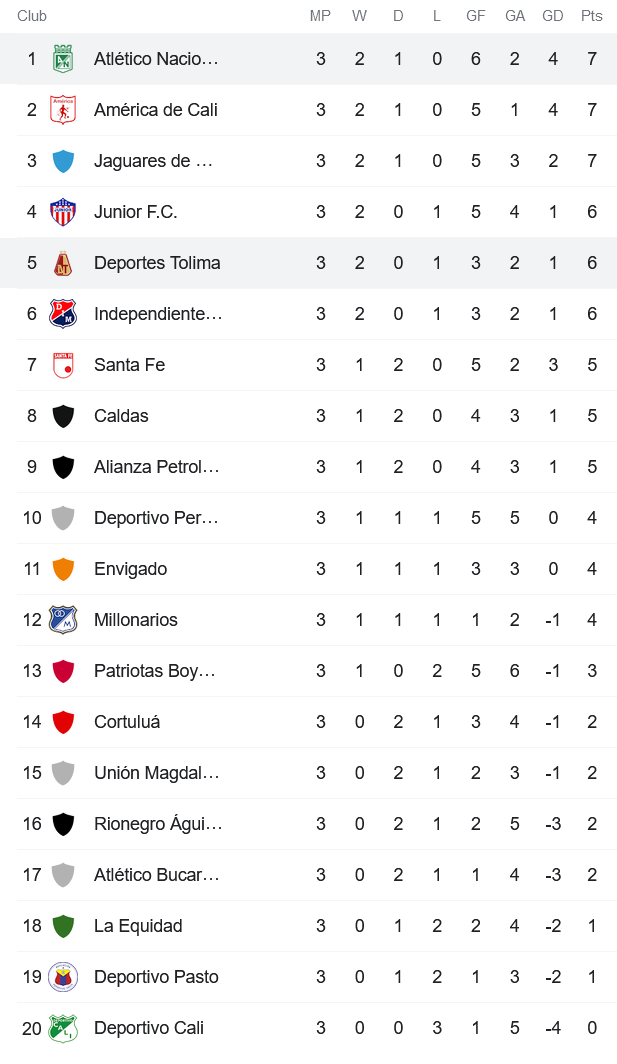Sort the table by the Pts column

click(x=591, y=15)
